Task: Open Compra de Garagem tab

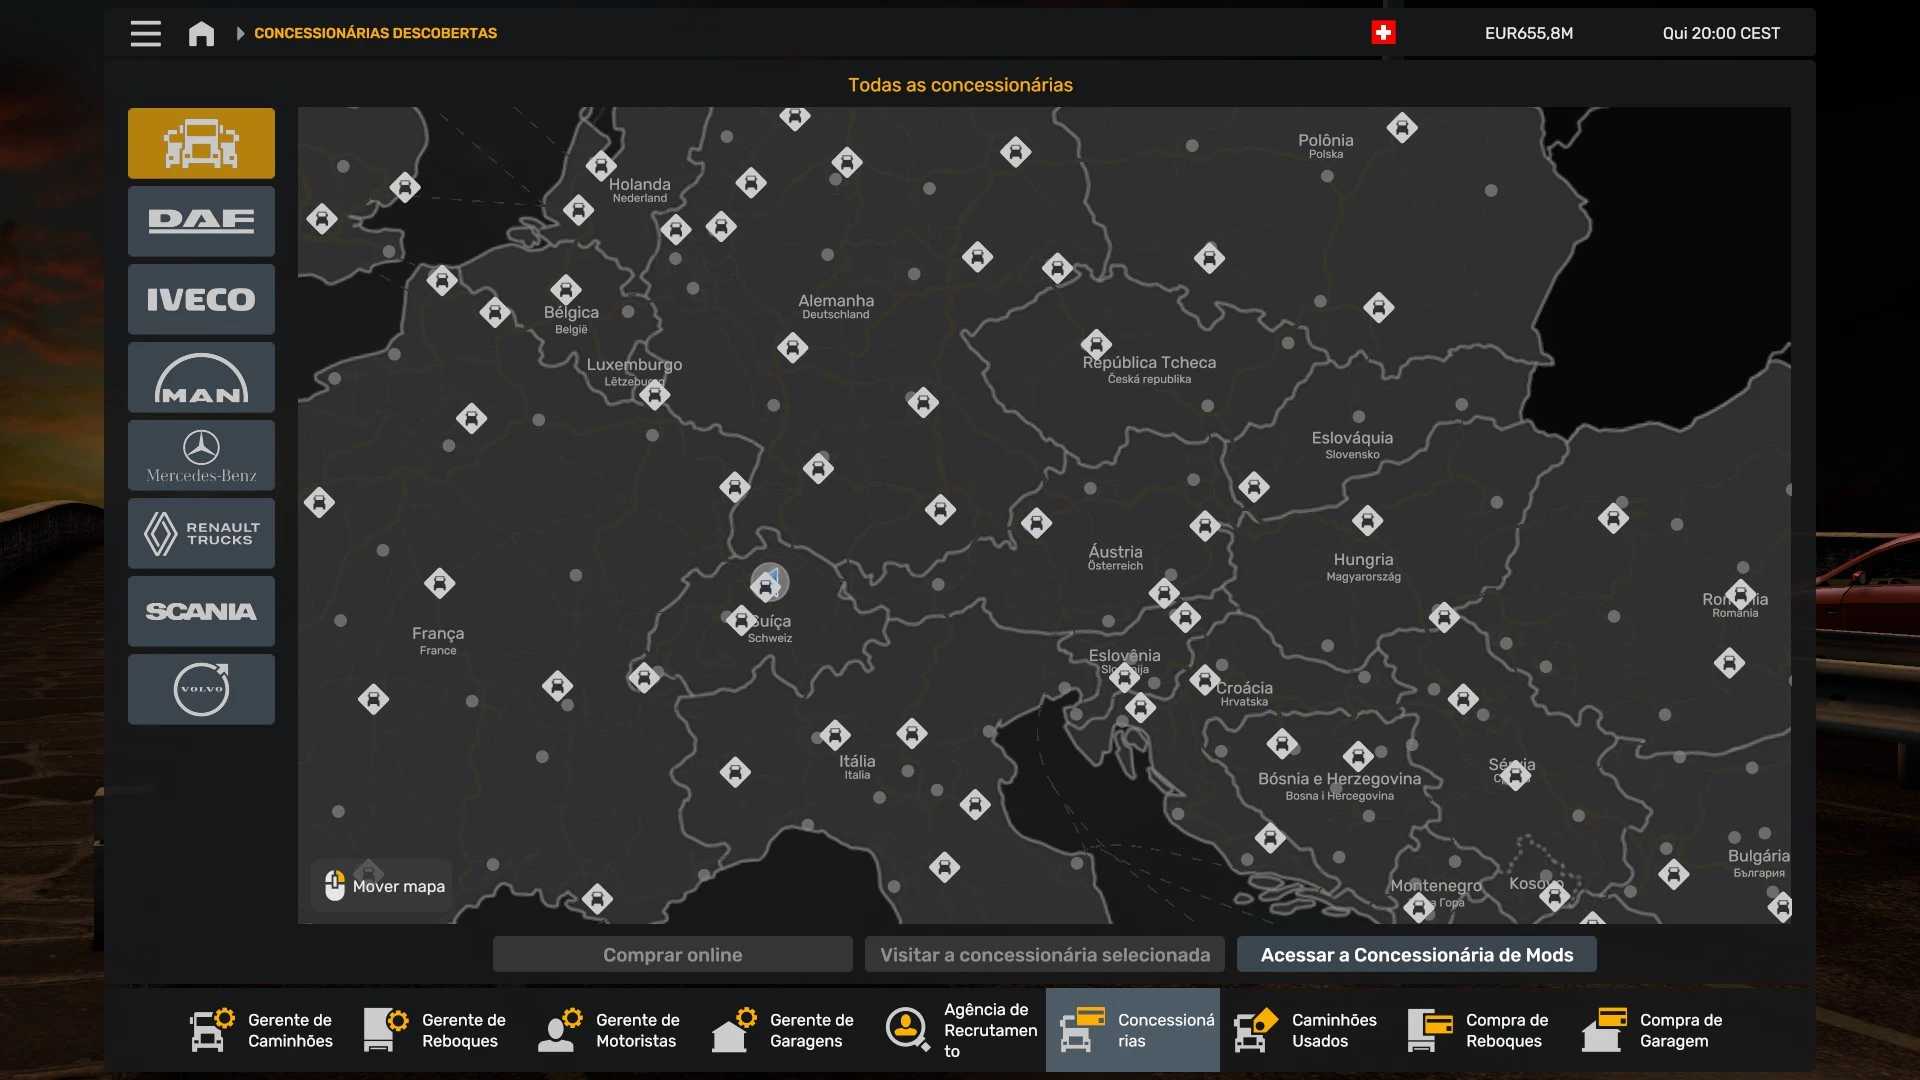Action: coord(1654,1030)
